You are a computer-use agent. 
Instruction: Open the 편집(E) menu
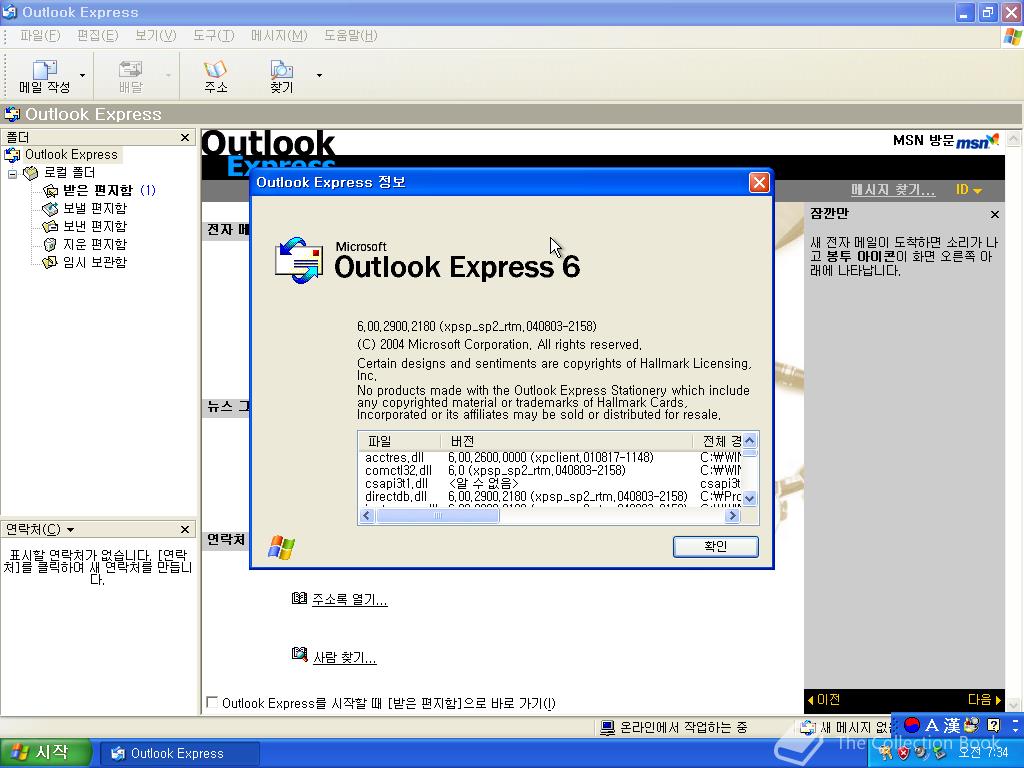pyautogui.click(x=97, y=35)
